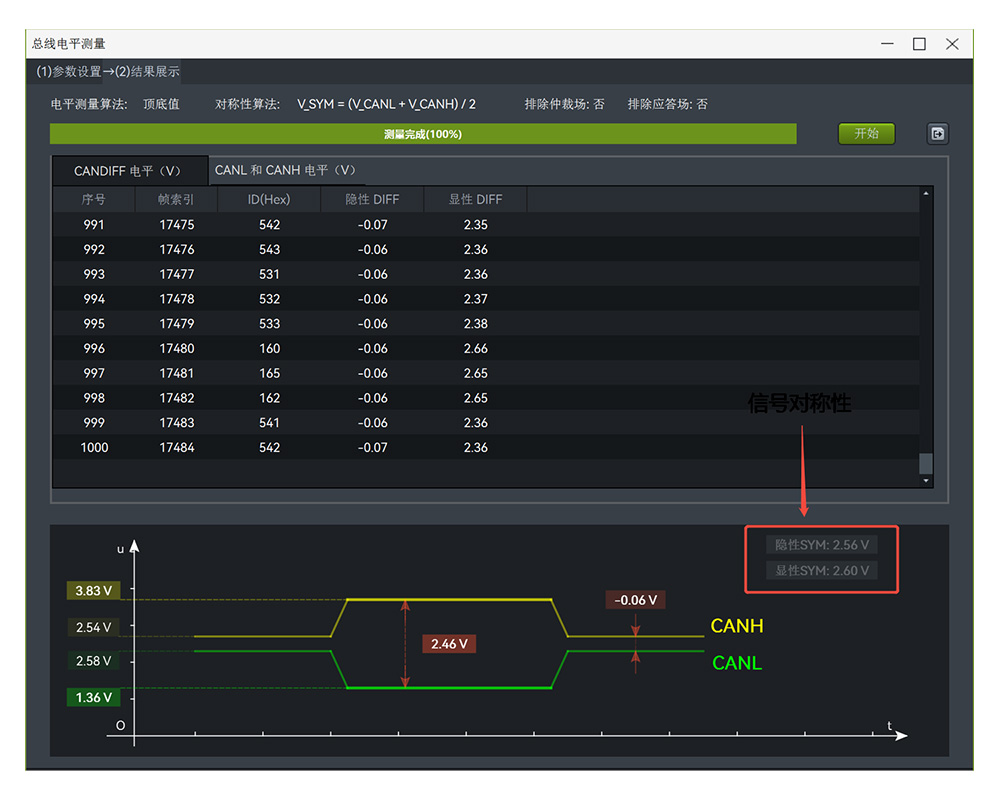Click the V_SYM formula text
The image size is (1000, 800).
386,104
